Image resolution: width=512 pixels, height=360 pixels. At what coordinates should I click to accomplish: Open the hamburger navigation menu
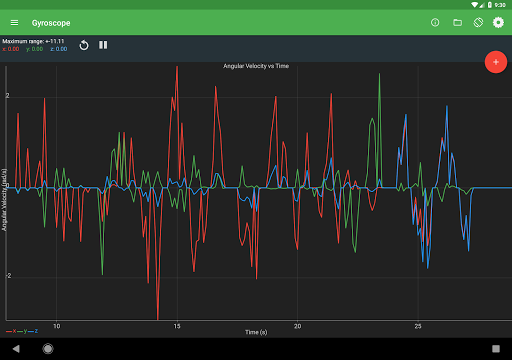point(14,23)
